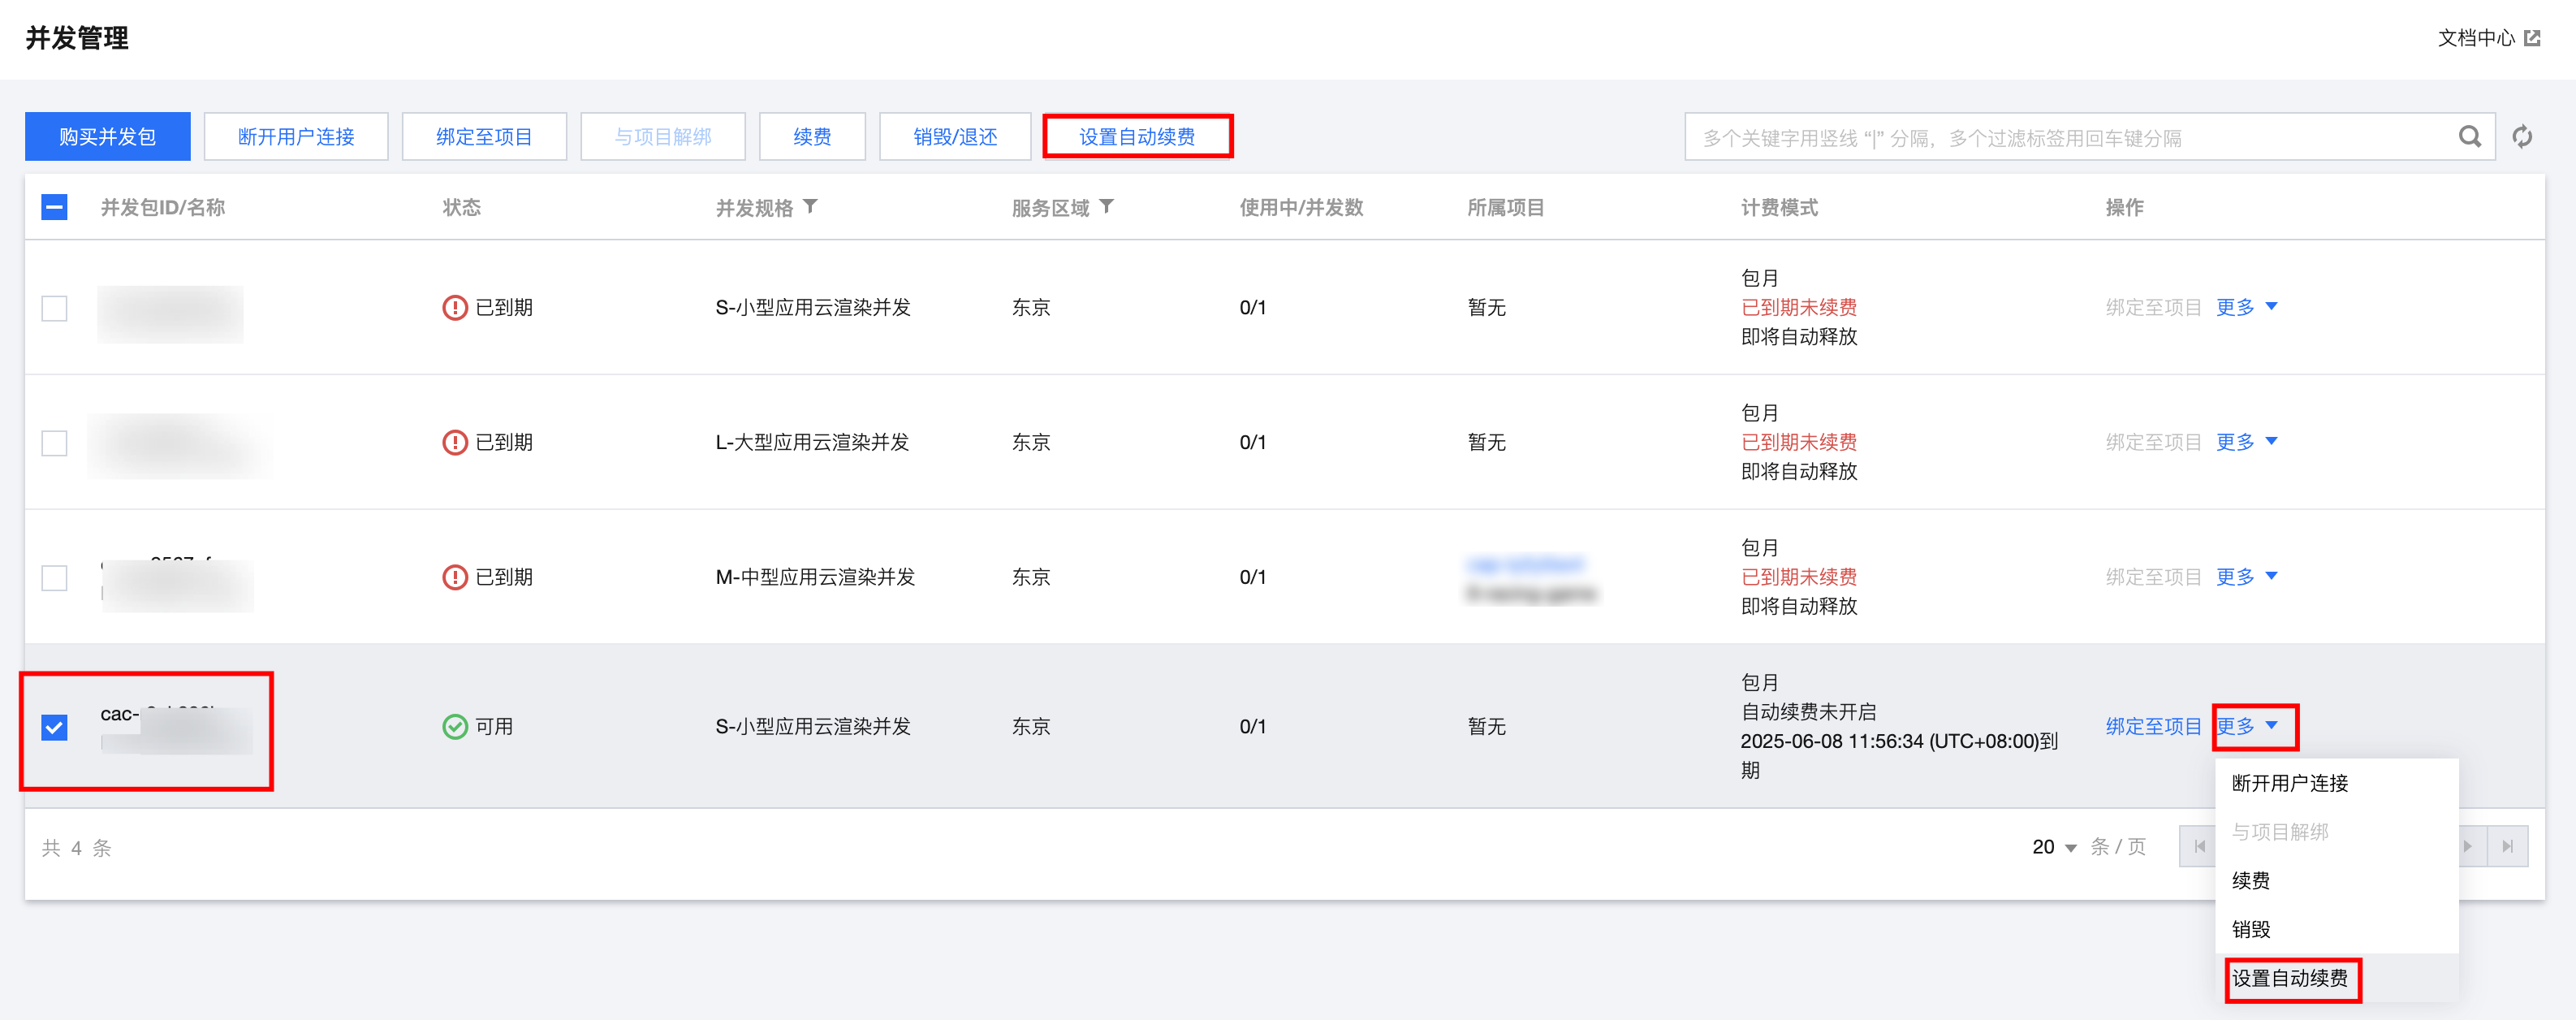Open the 20 条/页 page size dropdown

(2054, 847)
